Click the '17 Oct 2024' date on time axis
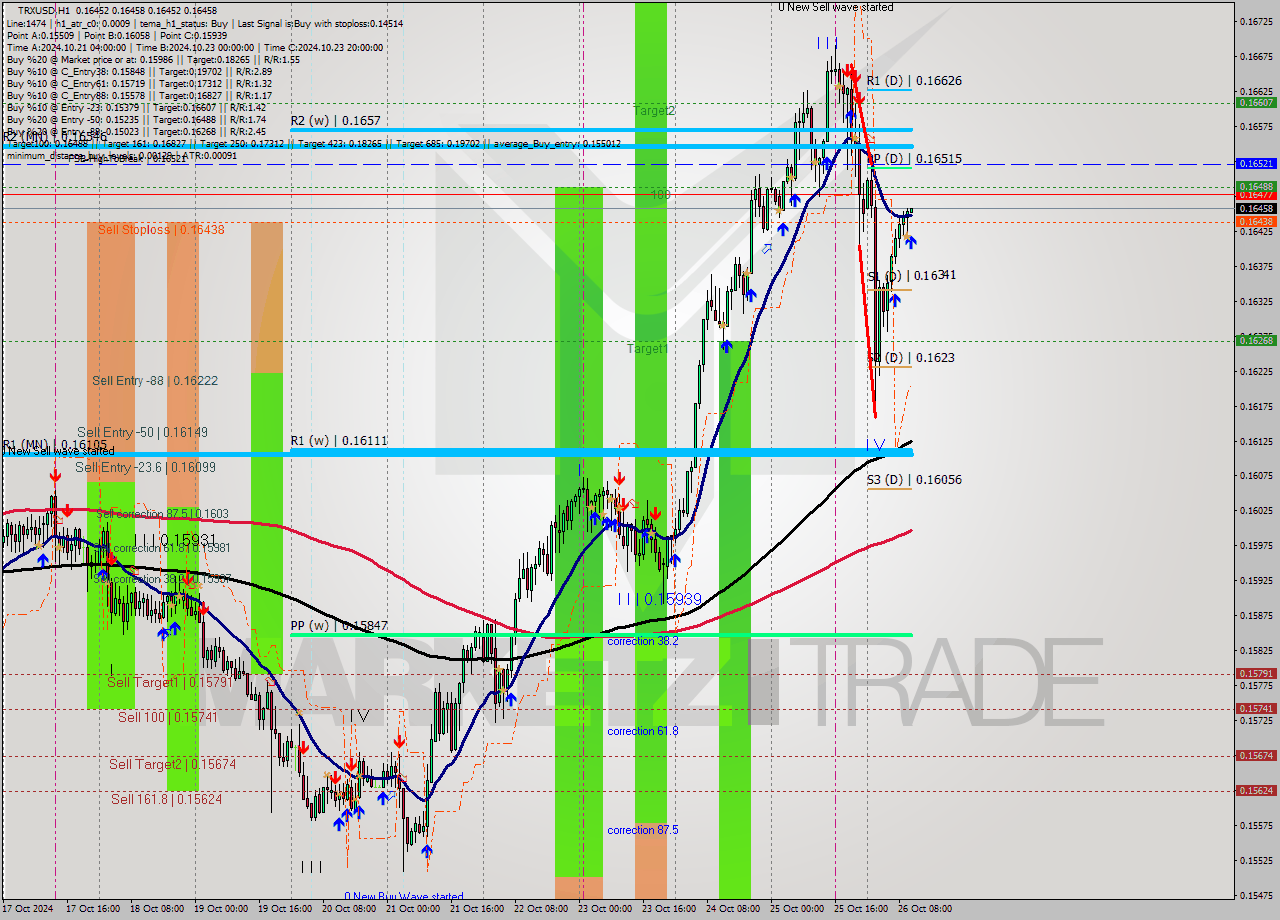 [27, 909]
